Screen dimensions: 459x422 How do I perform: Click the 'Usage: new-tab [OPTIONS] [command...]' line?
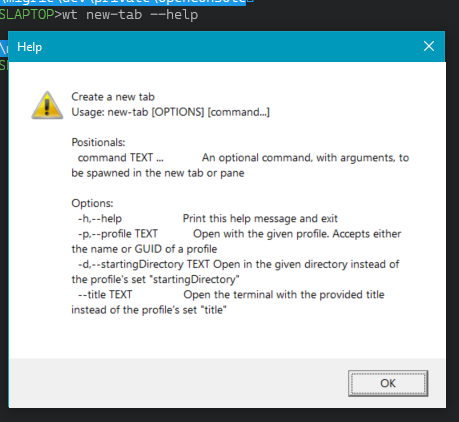click(x=171, y=112)
